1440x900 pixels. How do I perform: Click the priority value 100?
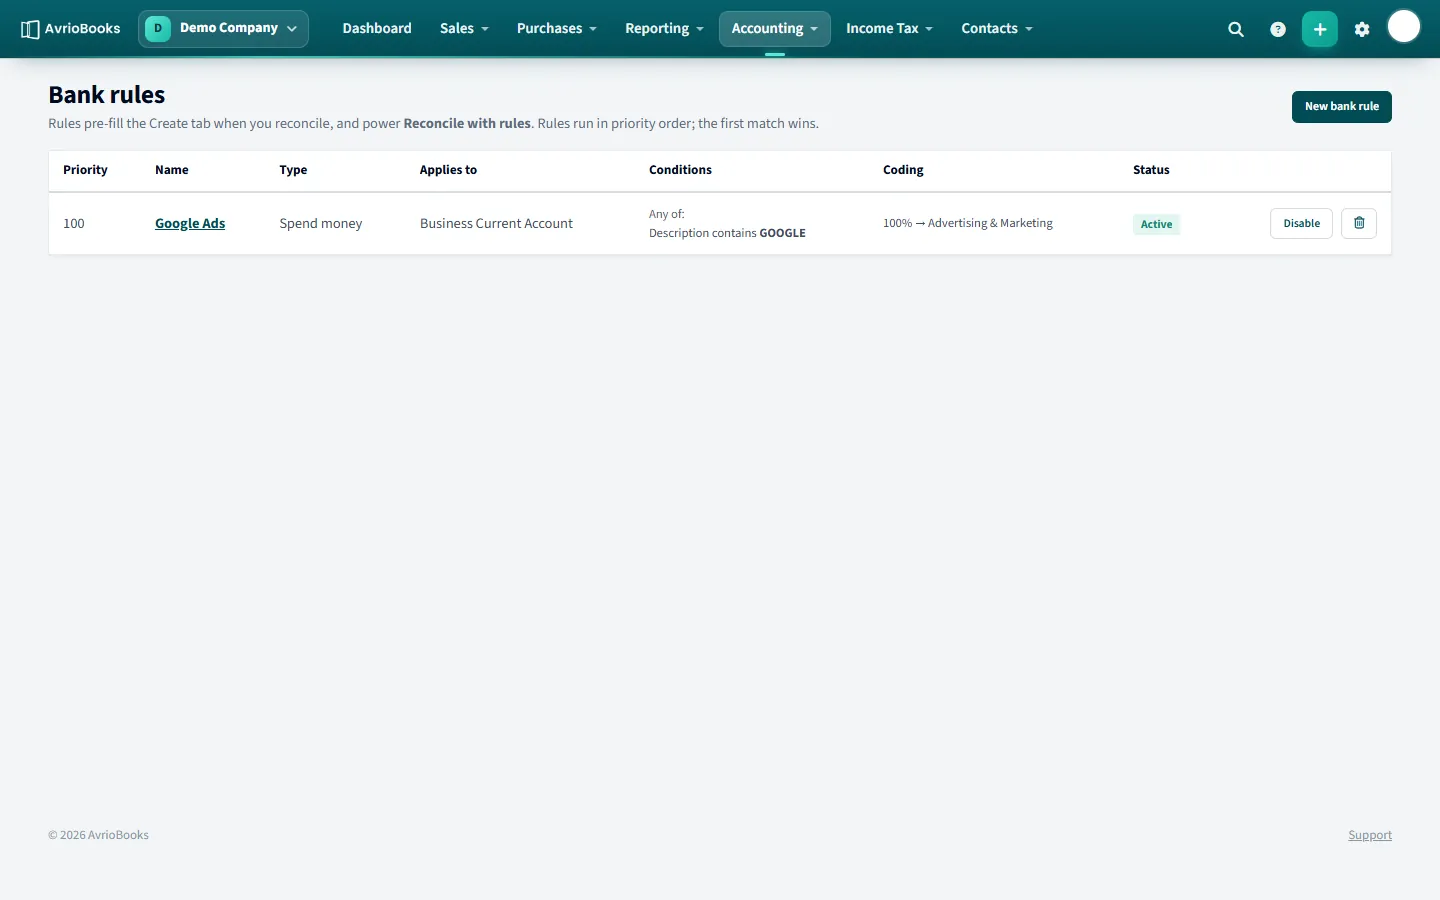click(x=74, y=223)
